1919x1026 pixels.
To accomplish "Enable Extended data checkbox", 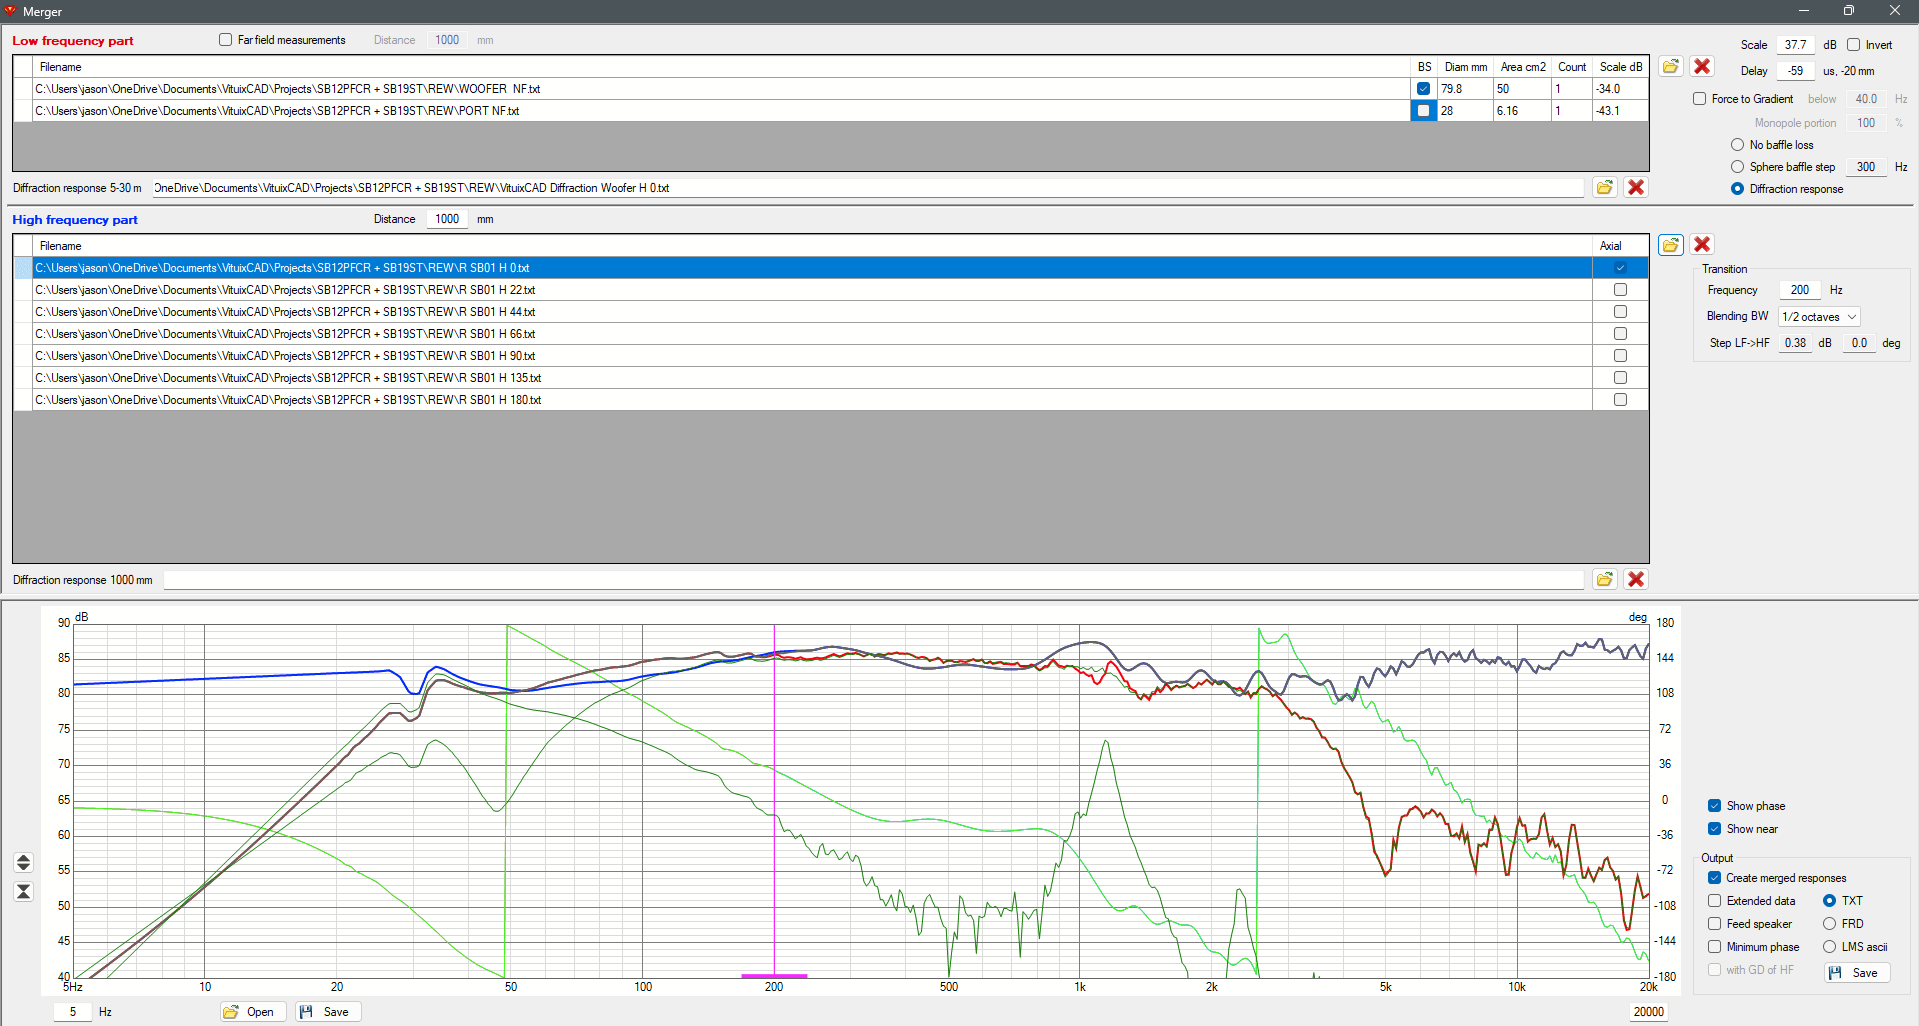I will coord(1714,901).
